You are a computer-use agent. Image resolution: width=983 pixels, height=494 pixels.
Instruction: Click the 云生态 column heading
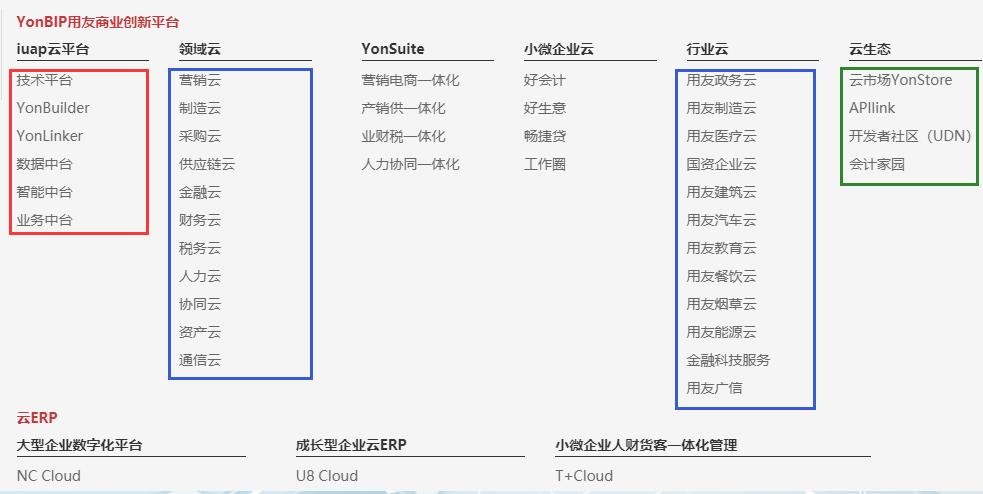point(870,49)
